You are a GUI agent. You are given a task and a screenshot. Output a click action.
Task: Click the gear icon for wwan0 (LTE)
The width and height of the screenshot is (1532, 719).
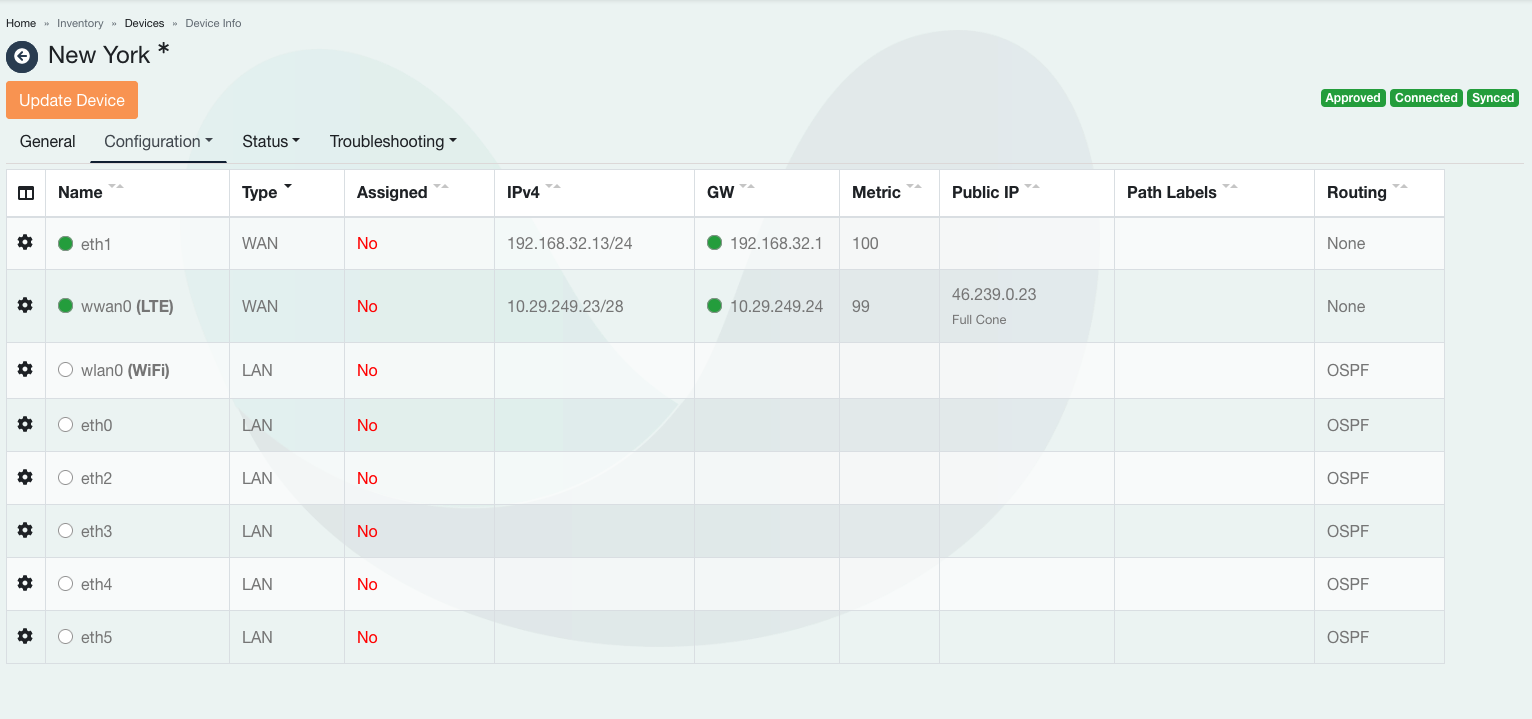tap(26, 306)
